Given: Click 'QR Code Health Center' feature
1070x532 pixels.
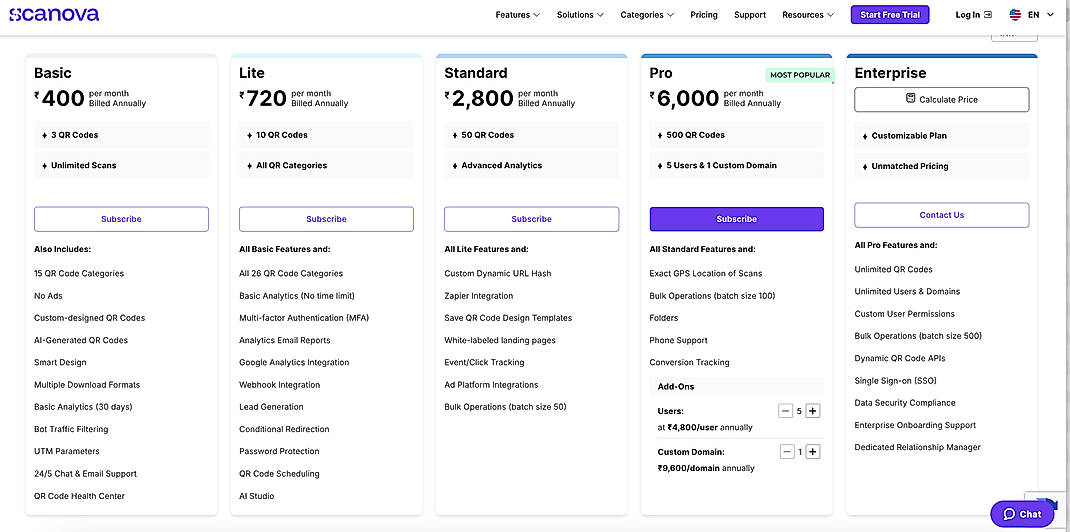Looking at the screenshot, I should coord(80,496).
